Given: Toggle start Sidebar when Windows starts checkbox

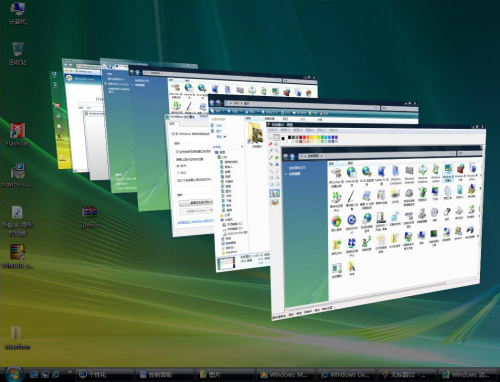Looking at the screenshot, I should [x=173, y=134].
